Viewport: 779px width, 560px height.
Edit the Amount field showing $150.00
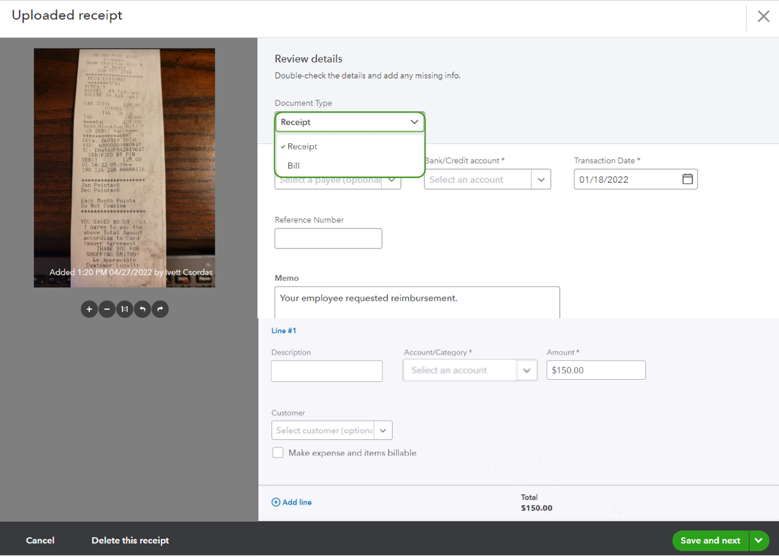click(596, 370)
